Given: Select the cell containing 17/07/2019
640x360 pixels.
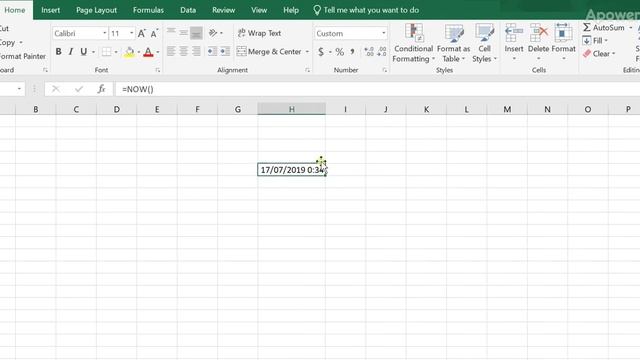Looking at the screenshot, I should 291,170.
